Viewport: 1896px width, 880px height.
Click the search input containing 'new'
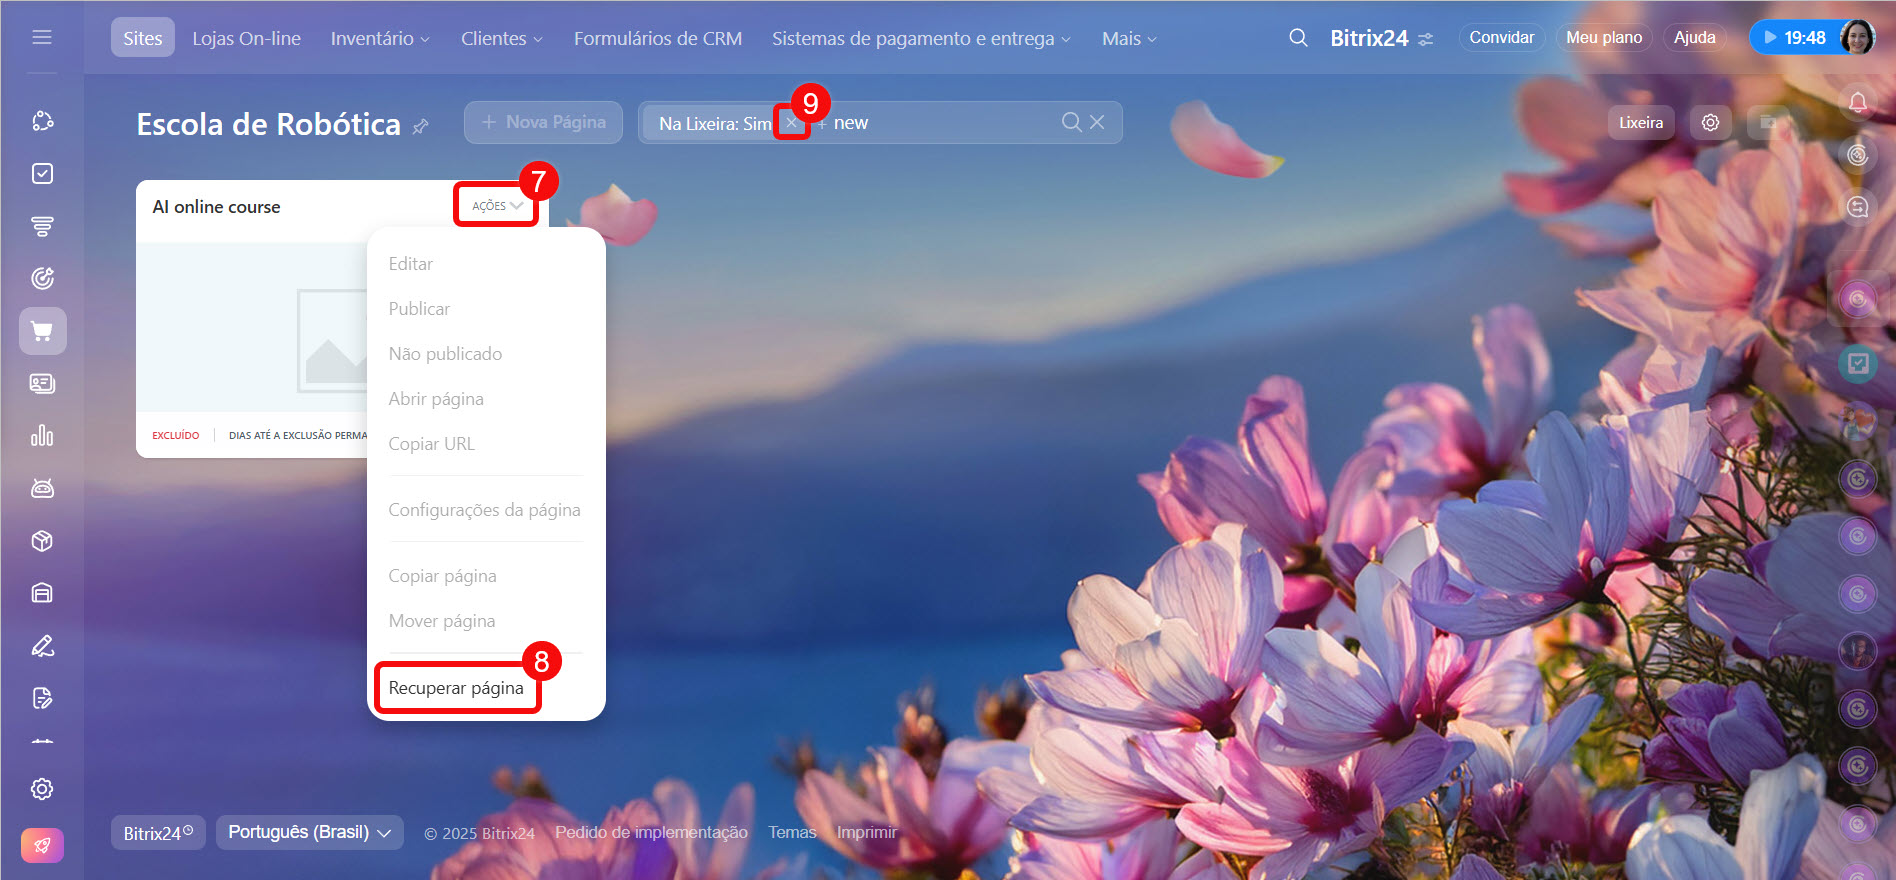940,123
